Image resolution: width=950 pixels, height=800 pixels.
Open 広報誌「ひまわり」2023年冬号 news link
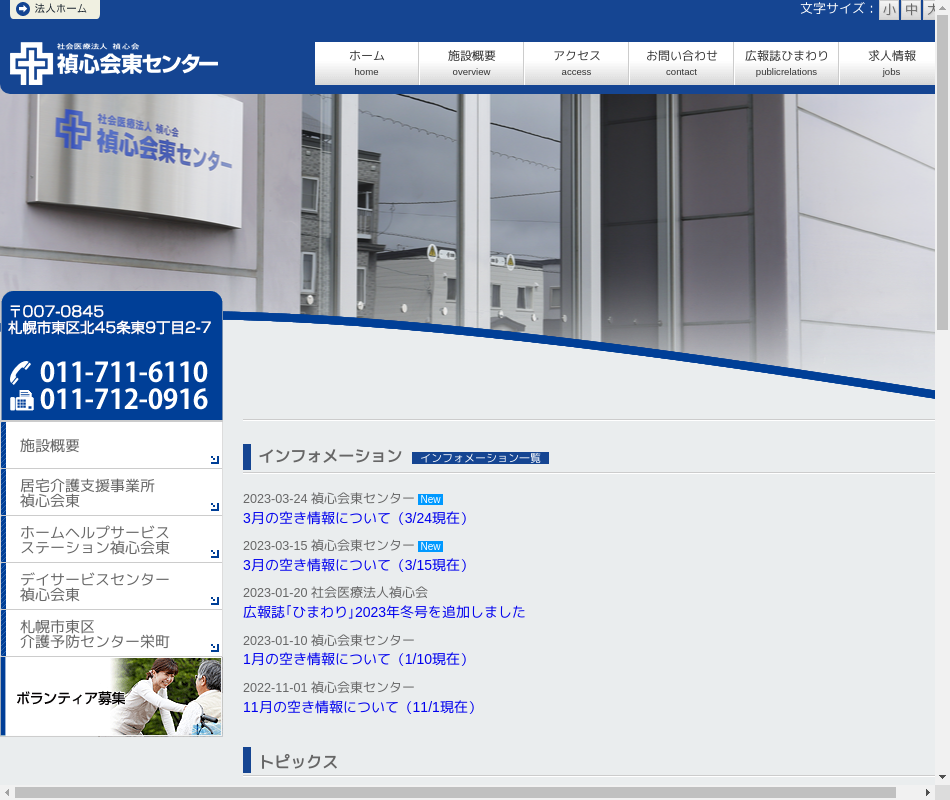[x=383, y=612]
